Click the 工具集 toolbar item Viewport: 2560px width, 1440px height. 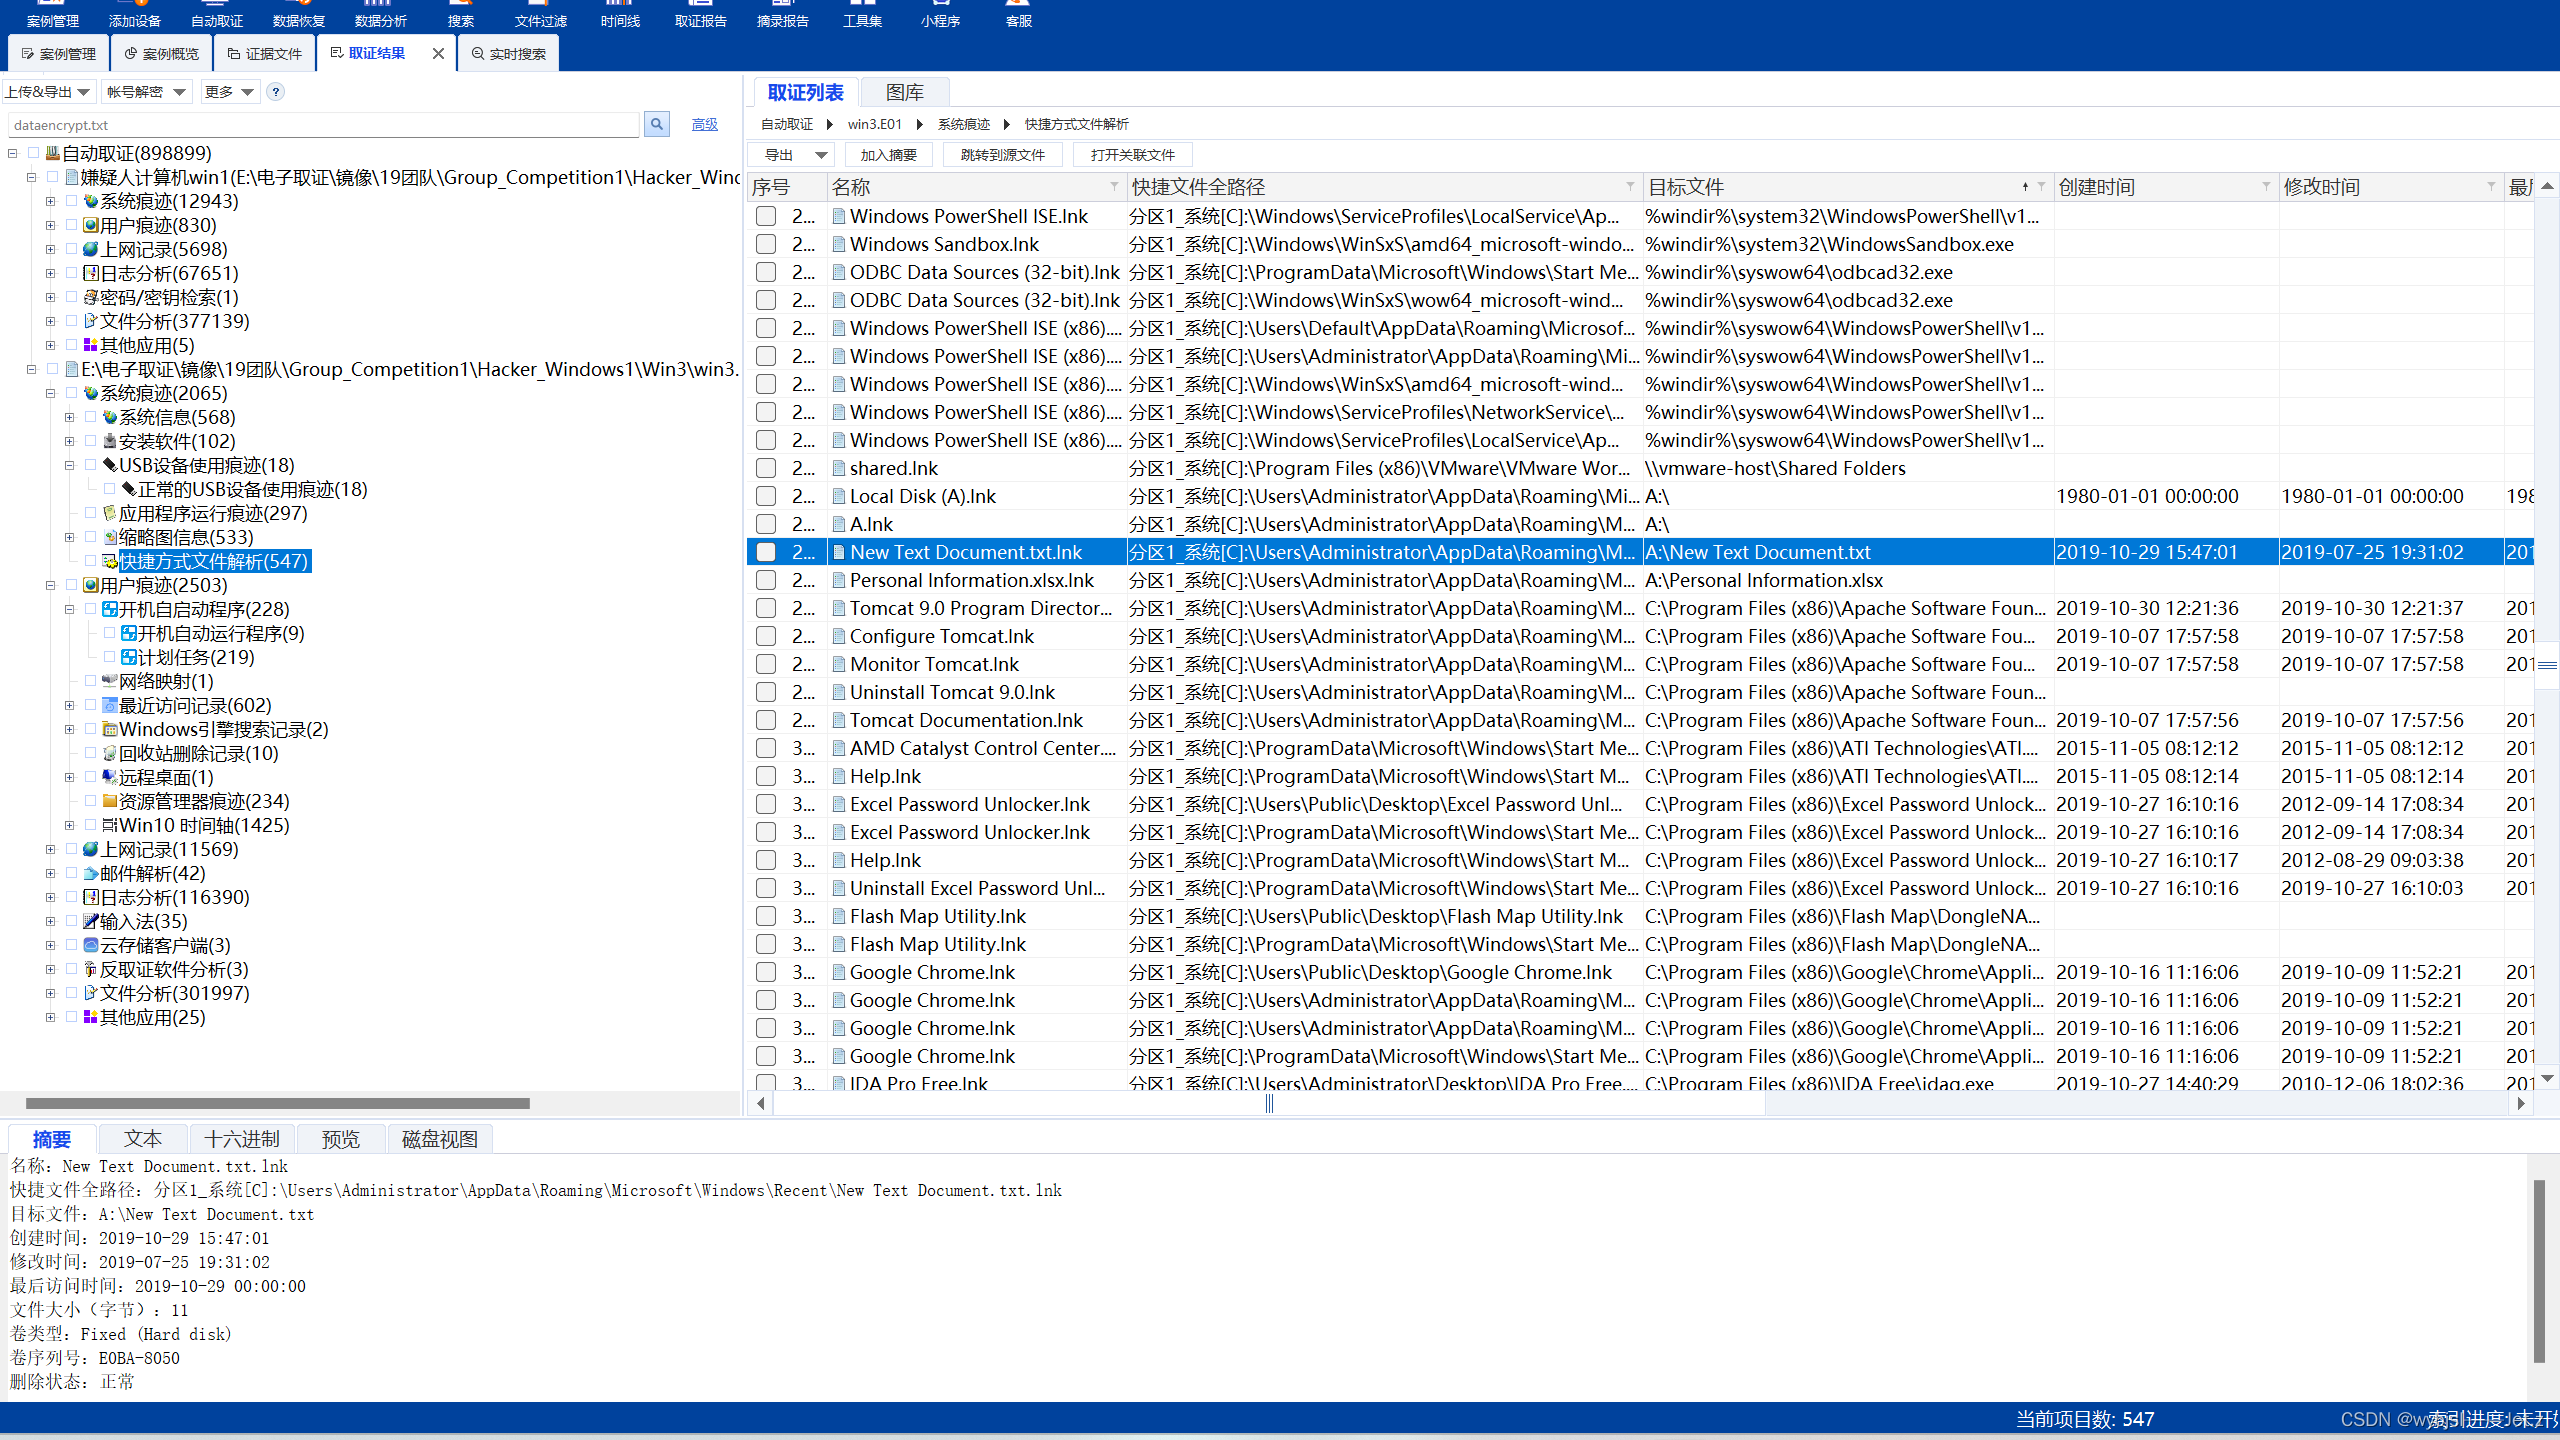pos(862,16)
